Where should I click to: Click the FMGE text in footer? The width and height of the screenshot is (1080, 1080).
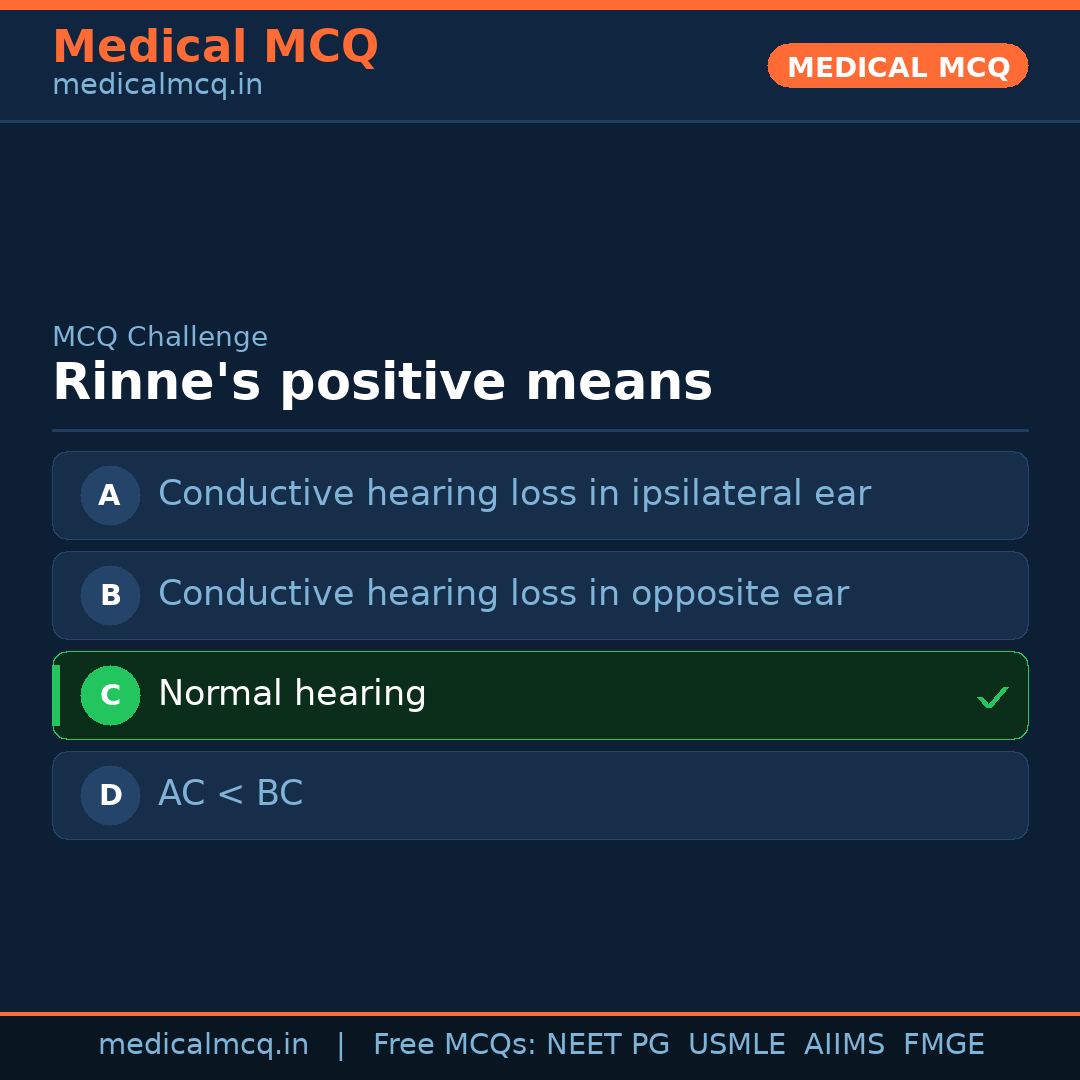click(943, 1045)
